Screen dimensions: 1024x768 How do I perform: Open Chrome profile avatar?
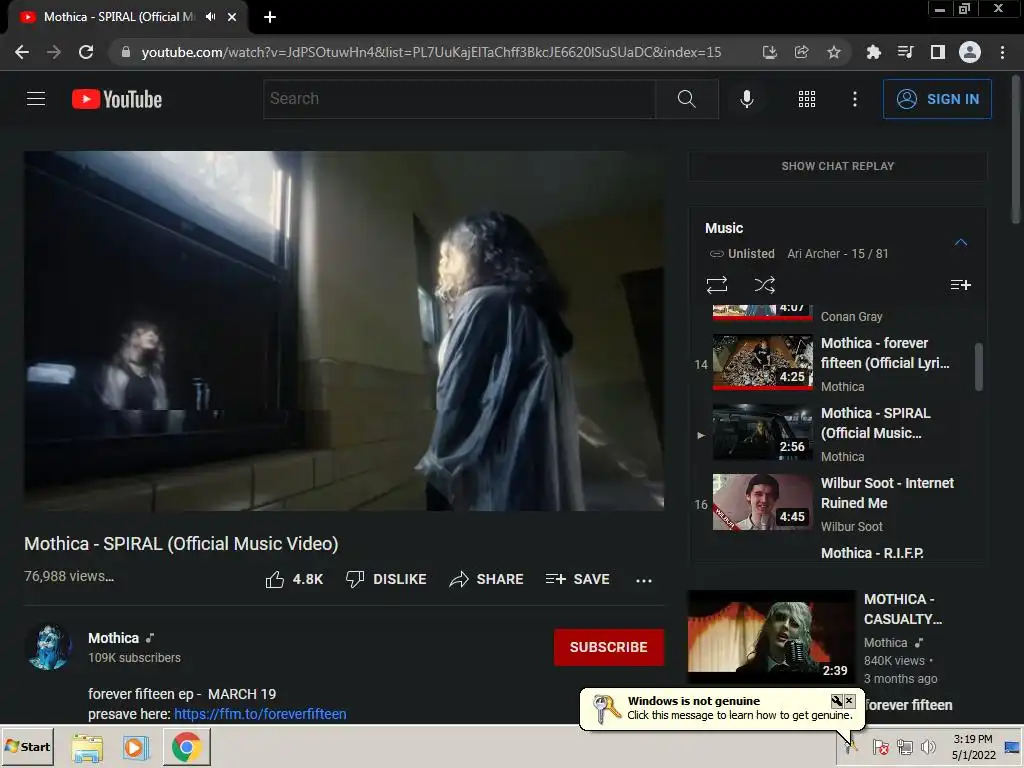970,52
